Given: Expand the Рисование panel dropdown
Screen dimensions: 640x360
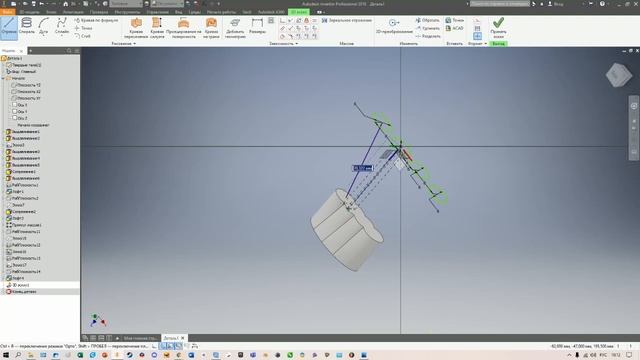Looking at the screenshot, I should coord(124,43).
